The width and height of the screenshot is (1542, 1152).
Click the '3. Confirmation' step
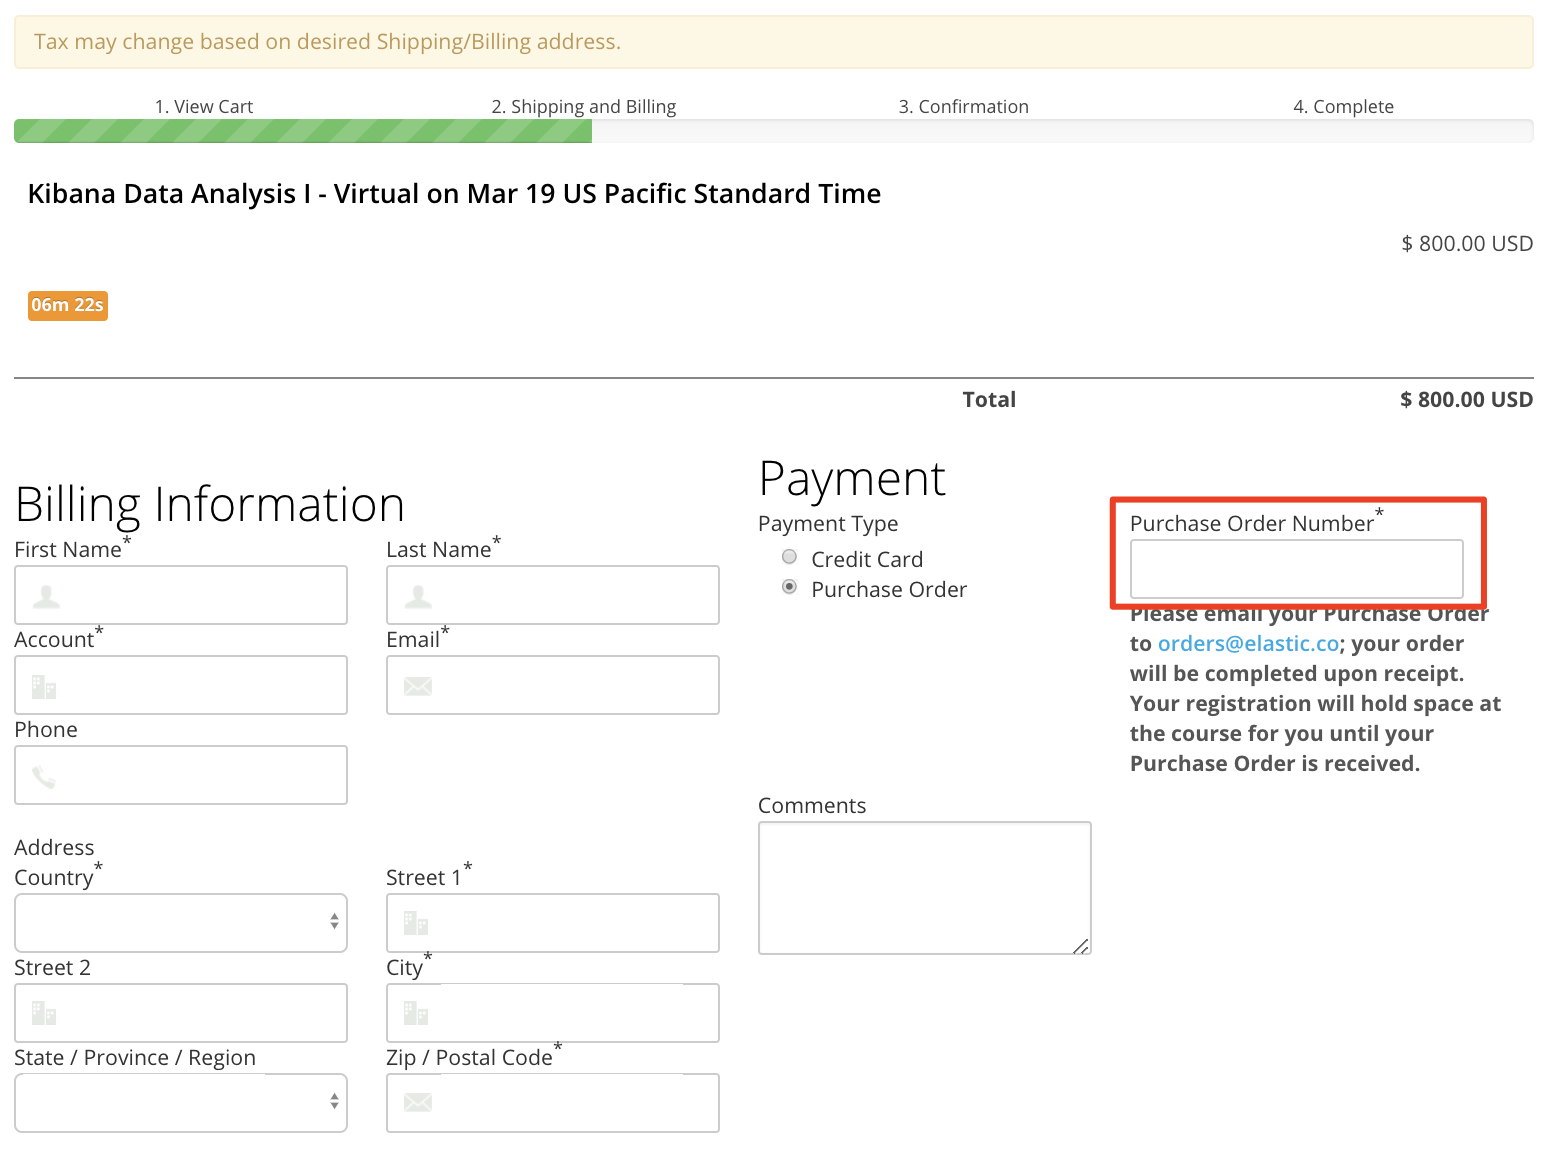964,106
